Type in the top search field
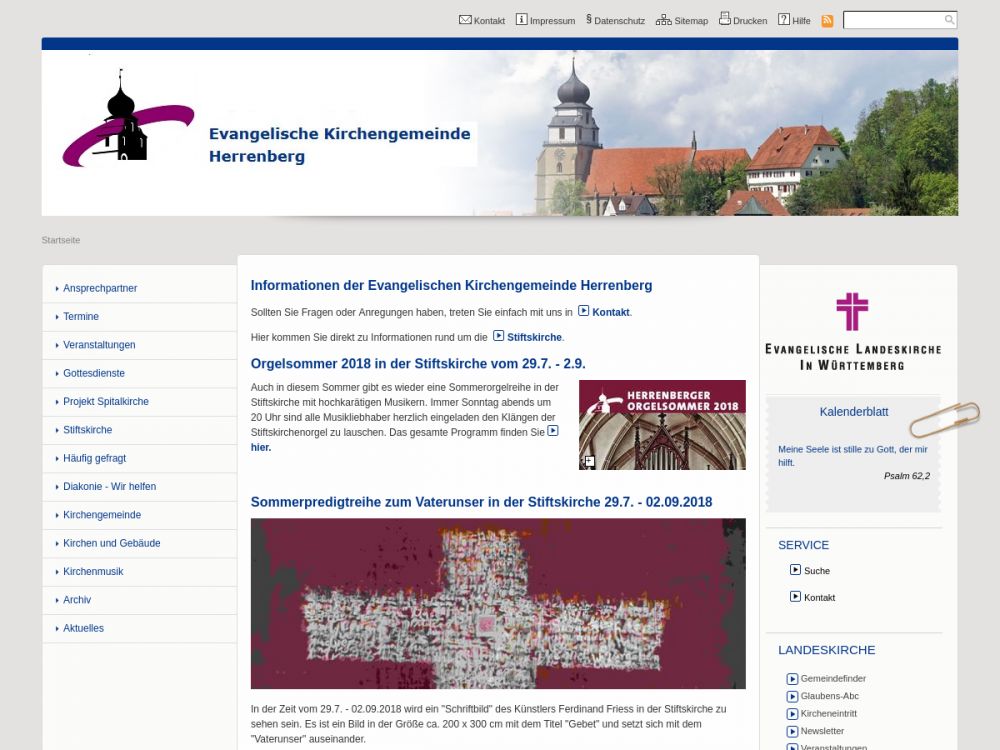The image size is (1000, 750). (x=893, y=20)
